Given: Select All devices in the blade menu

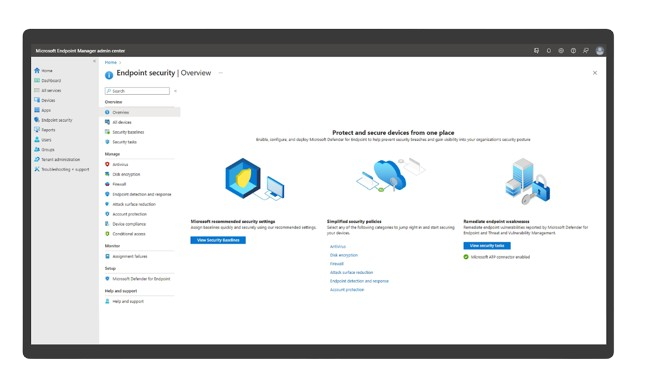Looking at the screenshot, I should click(118, 122).
